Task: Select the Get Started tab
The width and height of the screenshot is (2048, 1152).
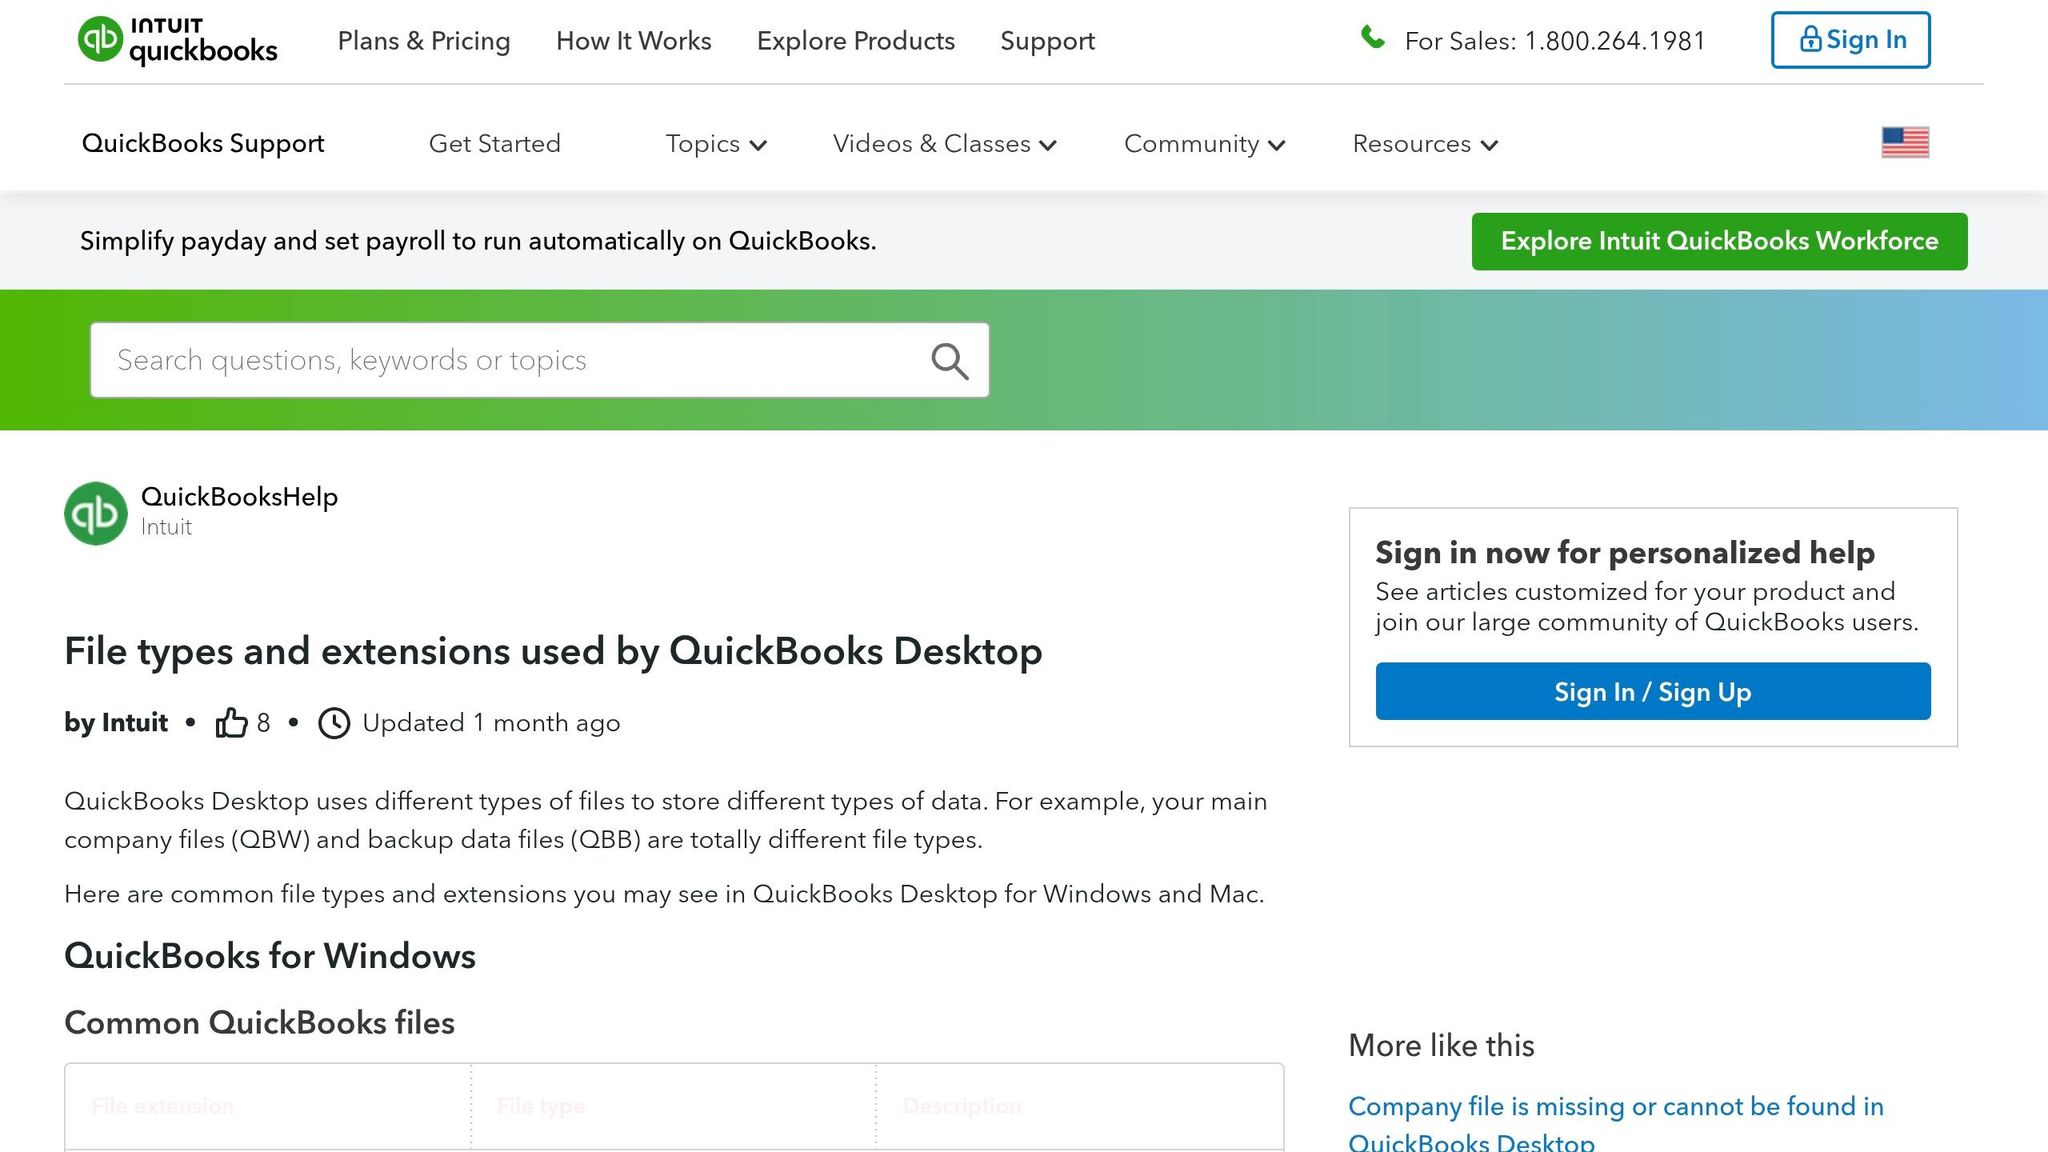Action: 494,144
